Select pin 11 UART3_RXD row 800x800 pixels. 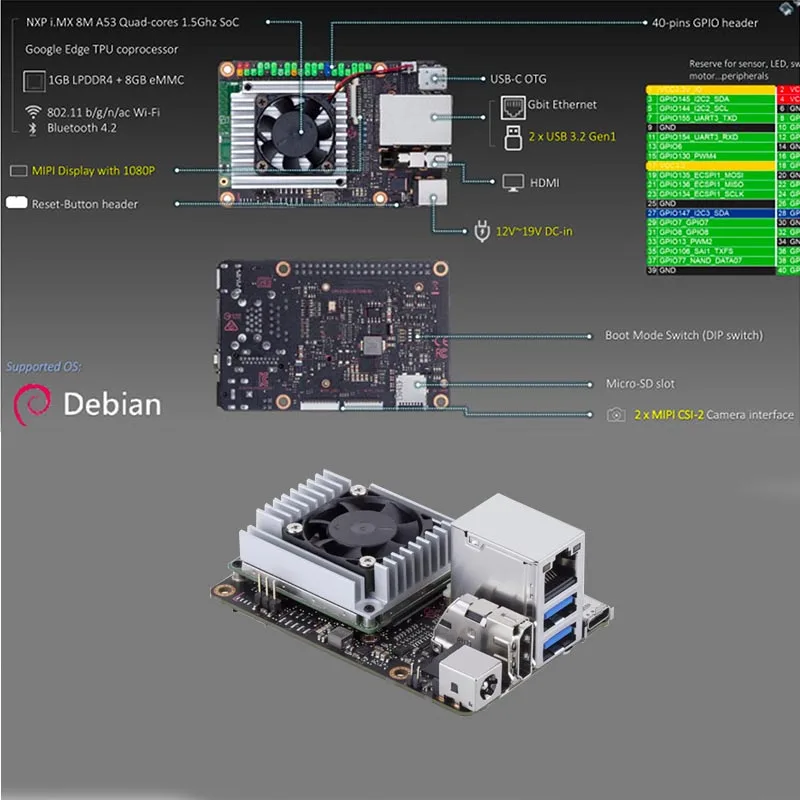pos(711,137)
